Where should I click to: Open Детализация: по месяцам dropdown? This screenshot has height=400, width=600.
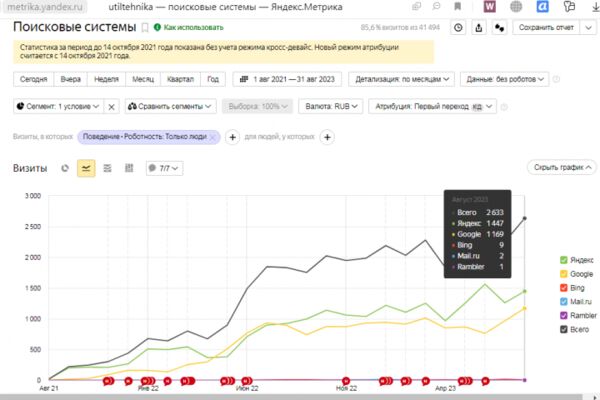[401, 79]
